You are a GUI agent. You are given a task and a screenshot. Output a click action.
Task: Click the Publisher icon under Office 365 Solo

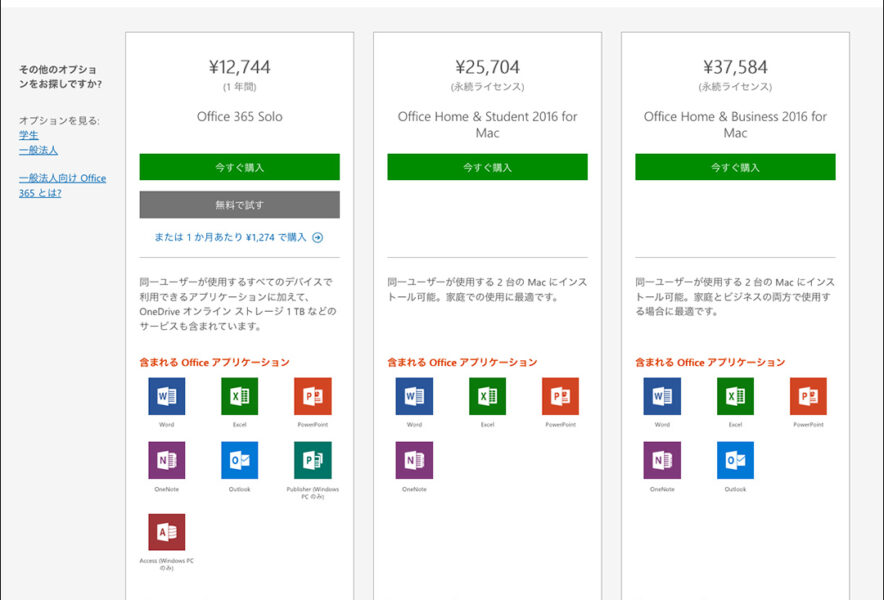coord(313,460)
